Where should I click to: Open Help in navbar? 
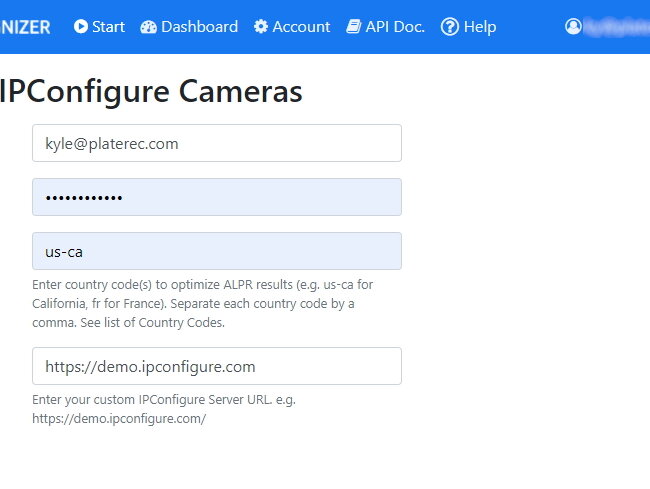[x=468, y=27]
